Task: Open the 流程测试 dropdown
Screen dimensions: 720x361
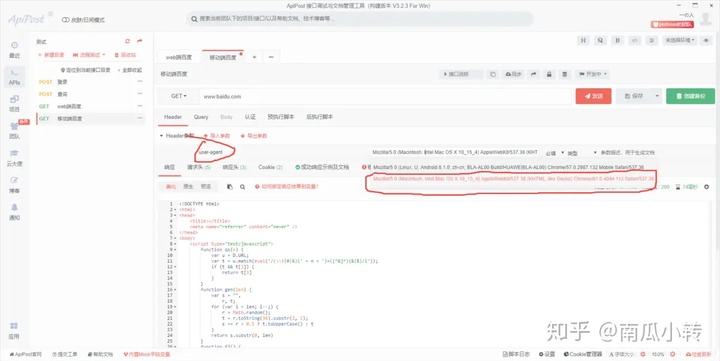Action: tap(89, 55)
